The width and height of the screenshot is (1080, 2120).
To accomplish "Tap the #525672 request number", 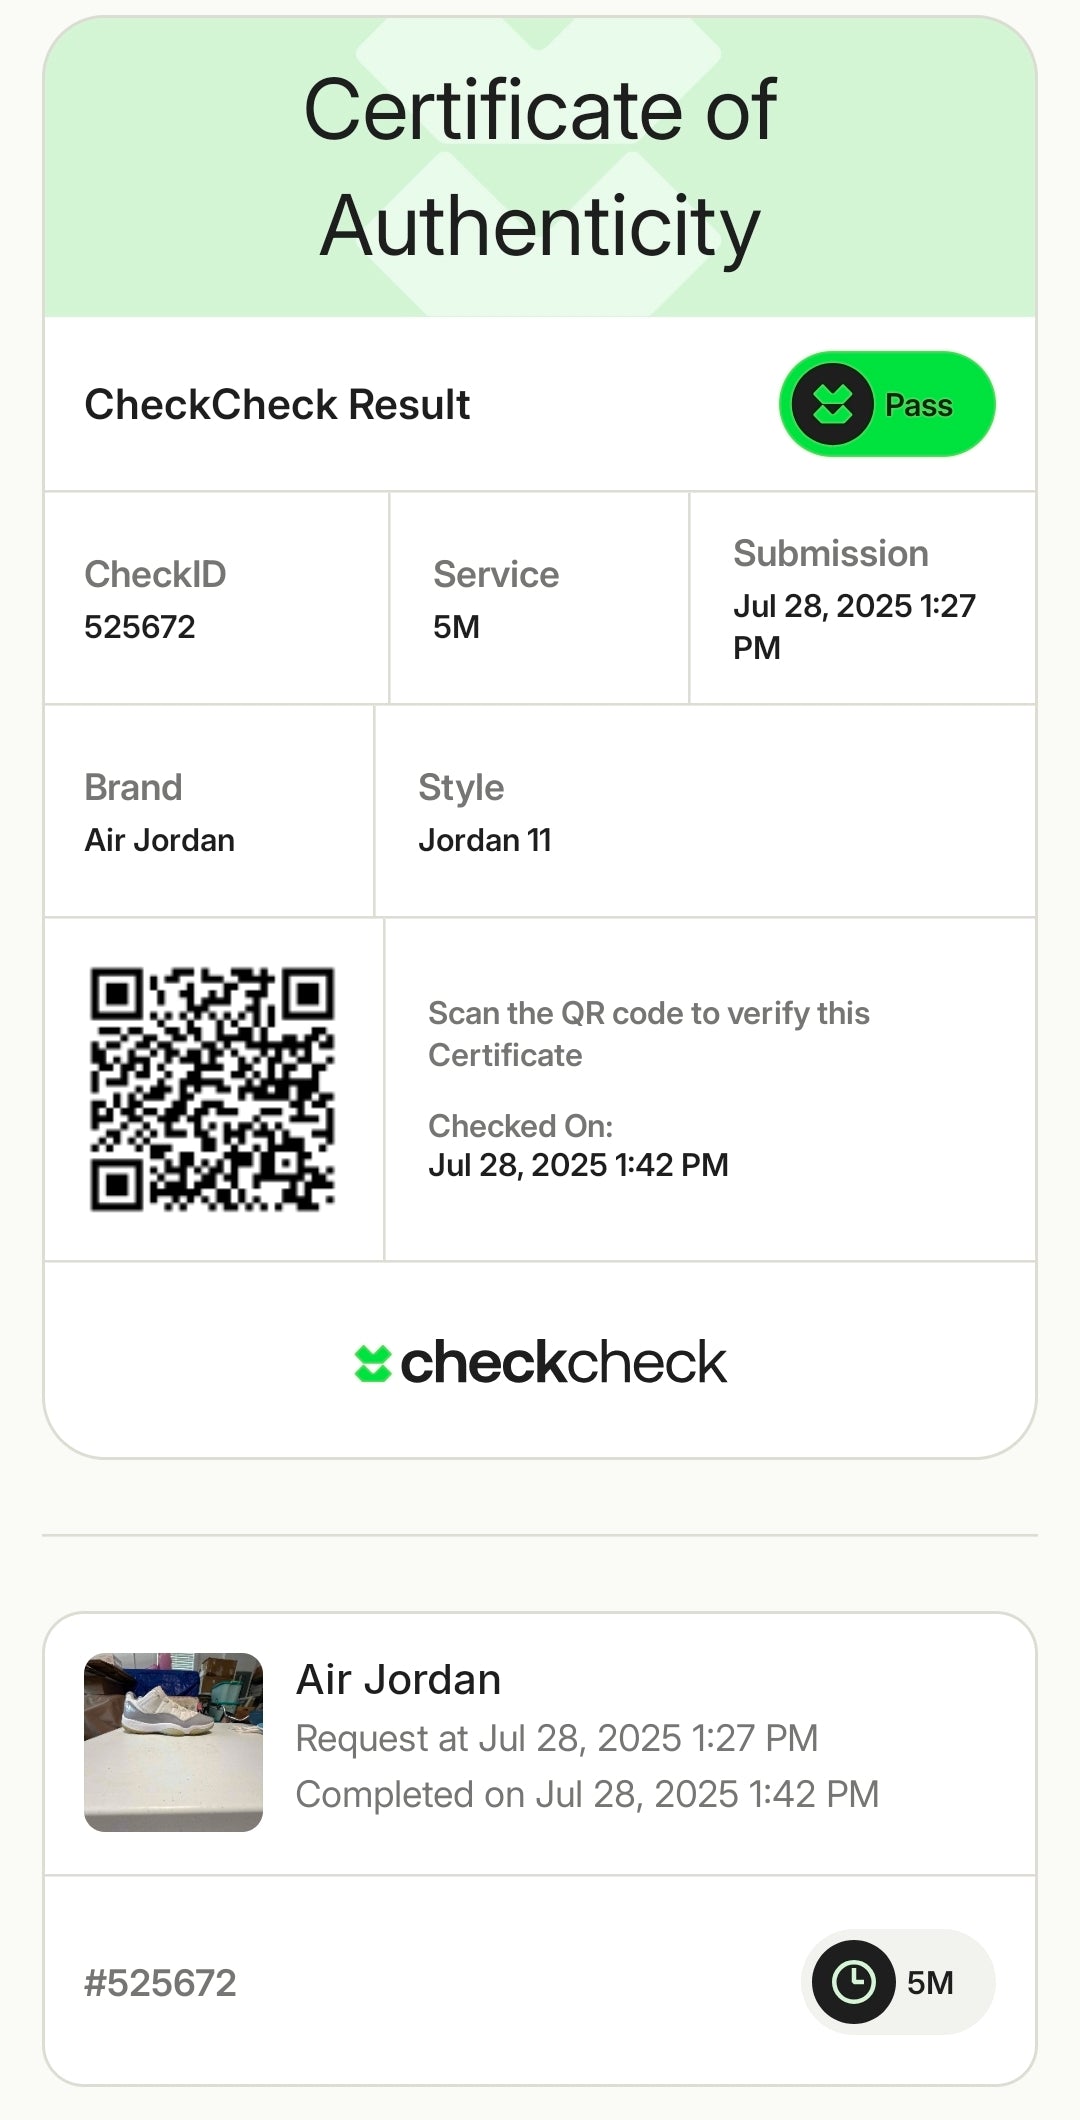I will click(160, 1983).
